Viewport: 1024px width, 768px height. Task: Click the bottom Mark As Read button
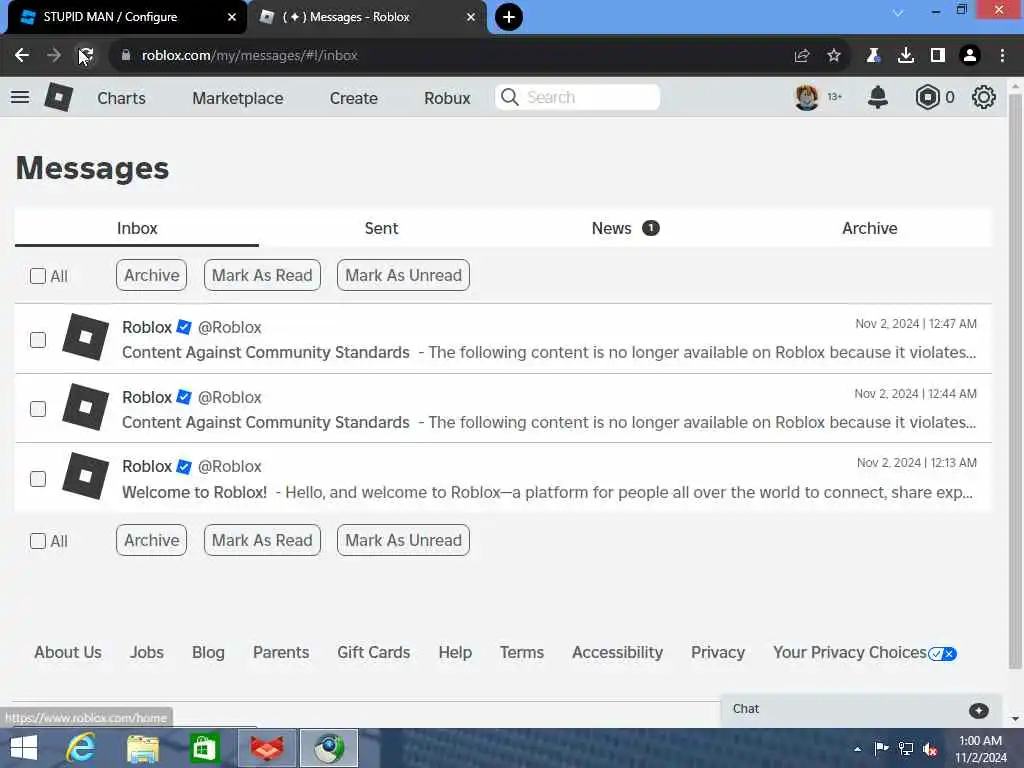click(262, 540)
